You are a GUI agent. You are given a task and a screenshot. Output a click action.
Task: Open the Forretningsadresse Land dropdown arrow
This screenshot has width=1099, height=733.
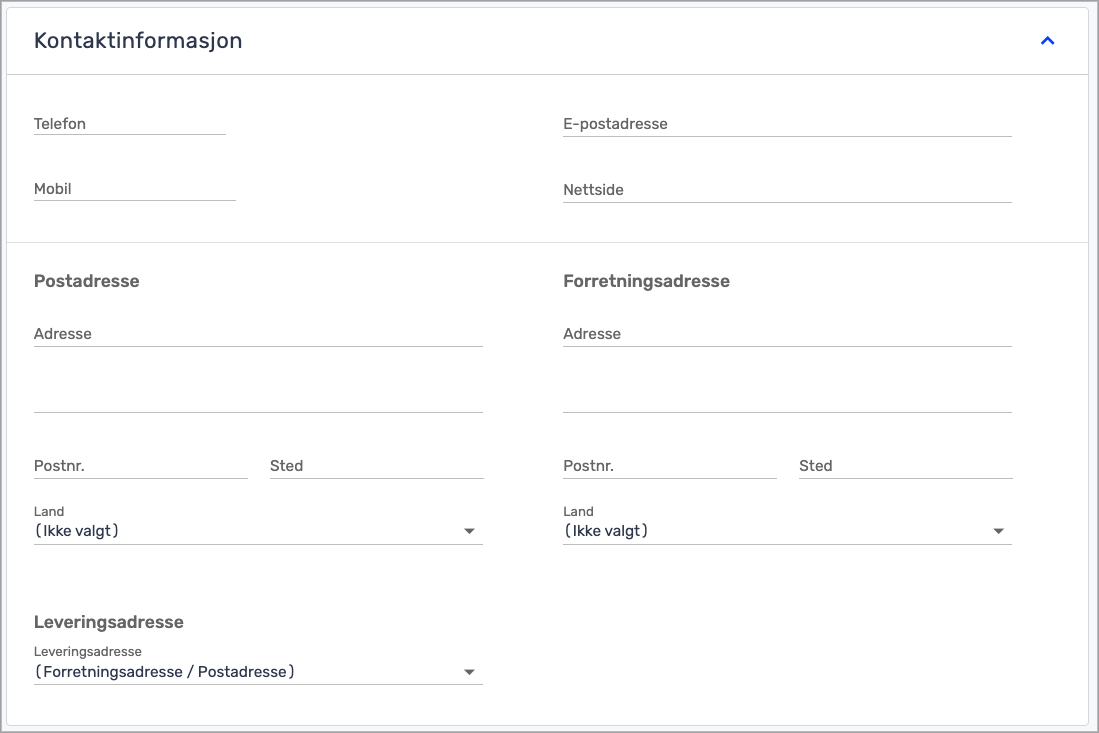pyautogui.click(x=998, y=531)
